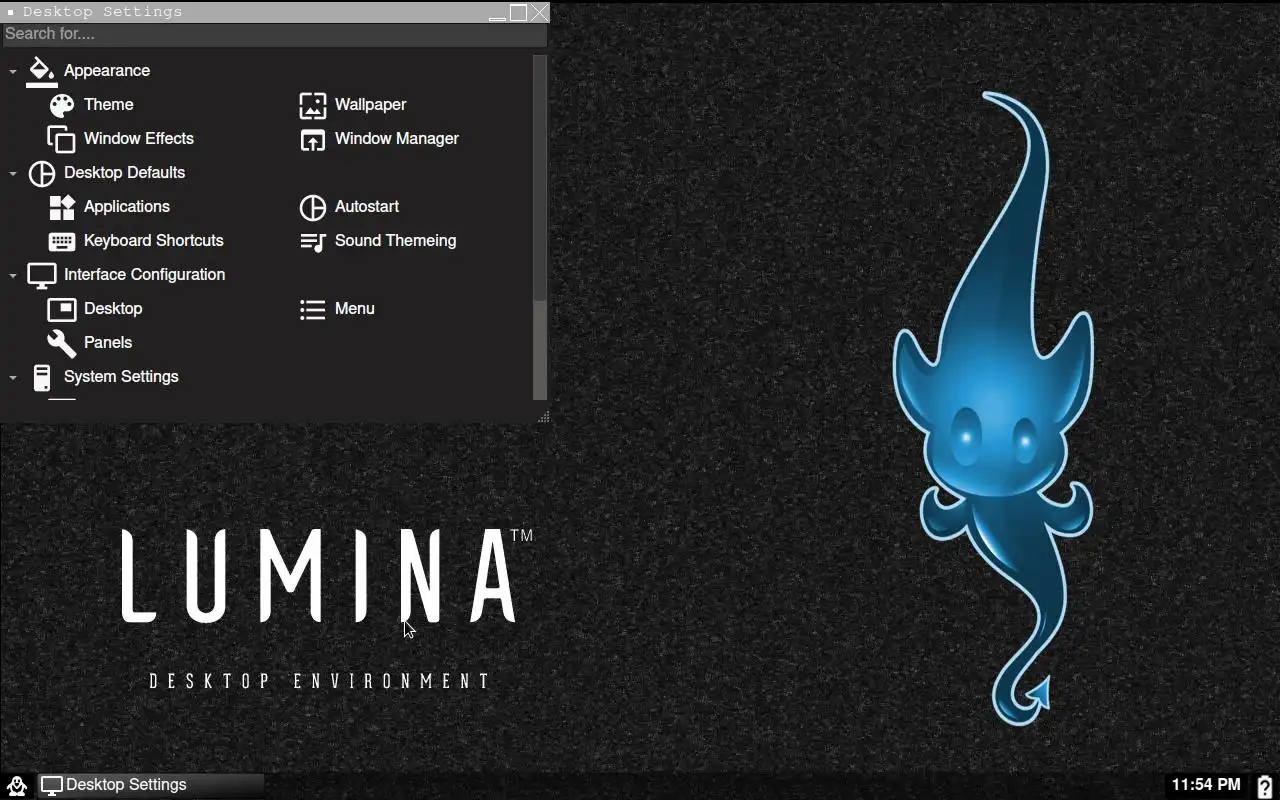The image size is (1280, 800).
Task: Click the Wallpaper picture icon
Action: point(313,105)
